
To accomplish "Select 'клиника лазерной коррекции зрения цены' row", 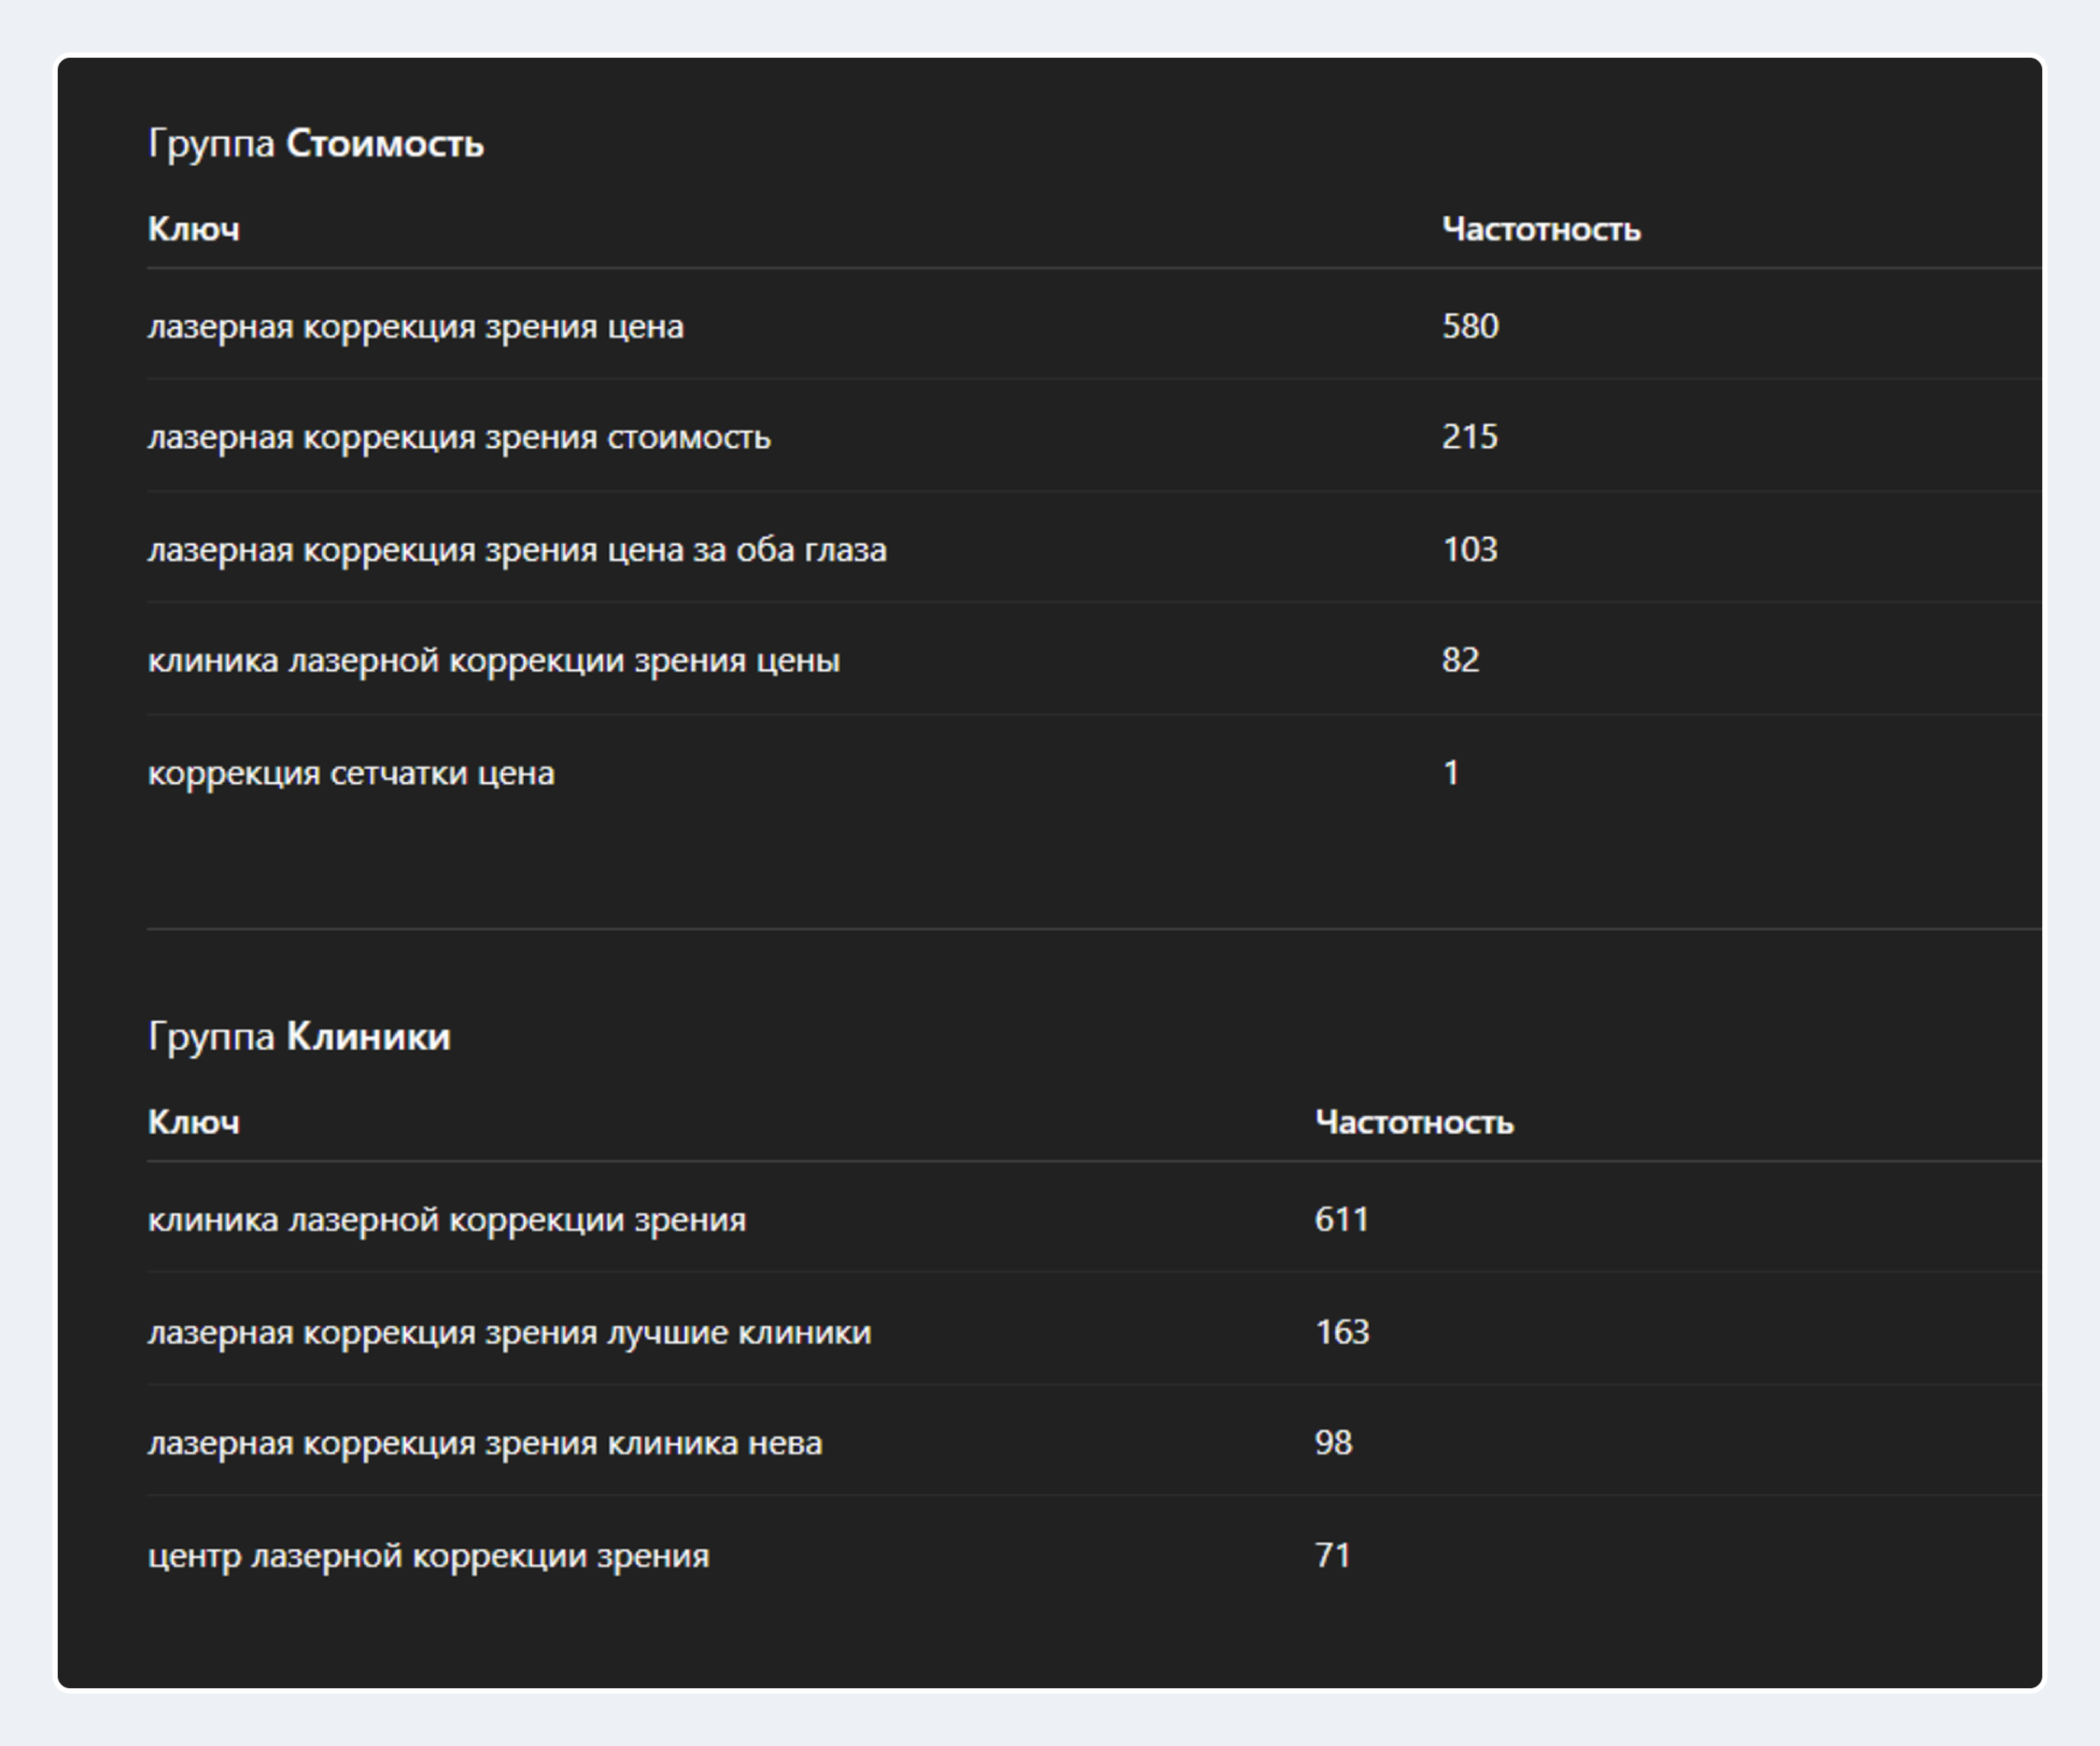I will click(494, 660).
